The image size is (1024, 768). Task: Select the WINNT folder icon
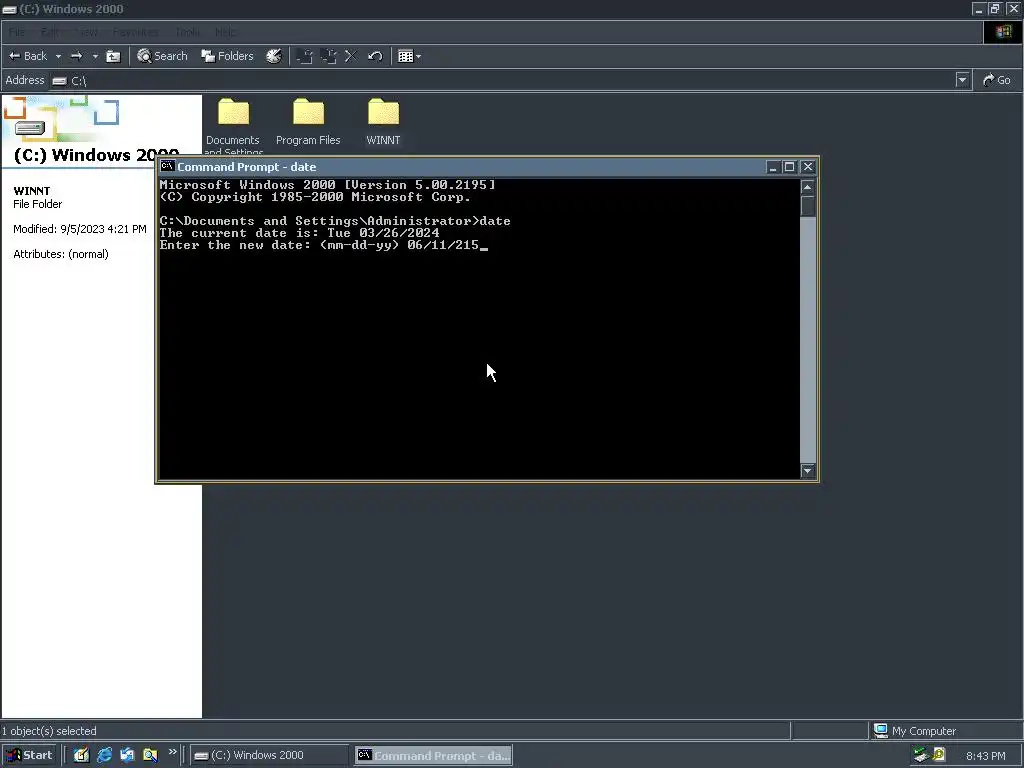[x=383, y=112]
